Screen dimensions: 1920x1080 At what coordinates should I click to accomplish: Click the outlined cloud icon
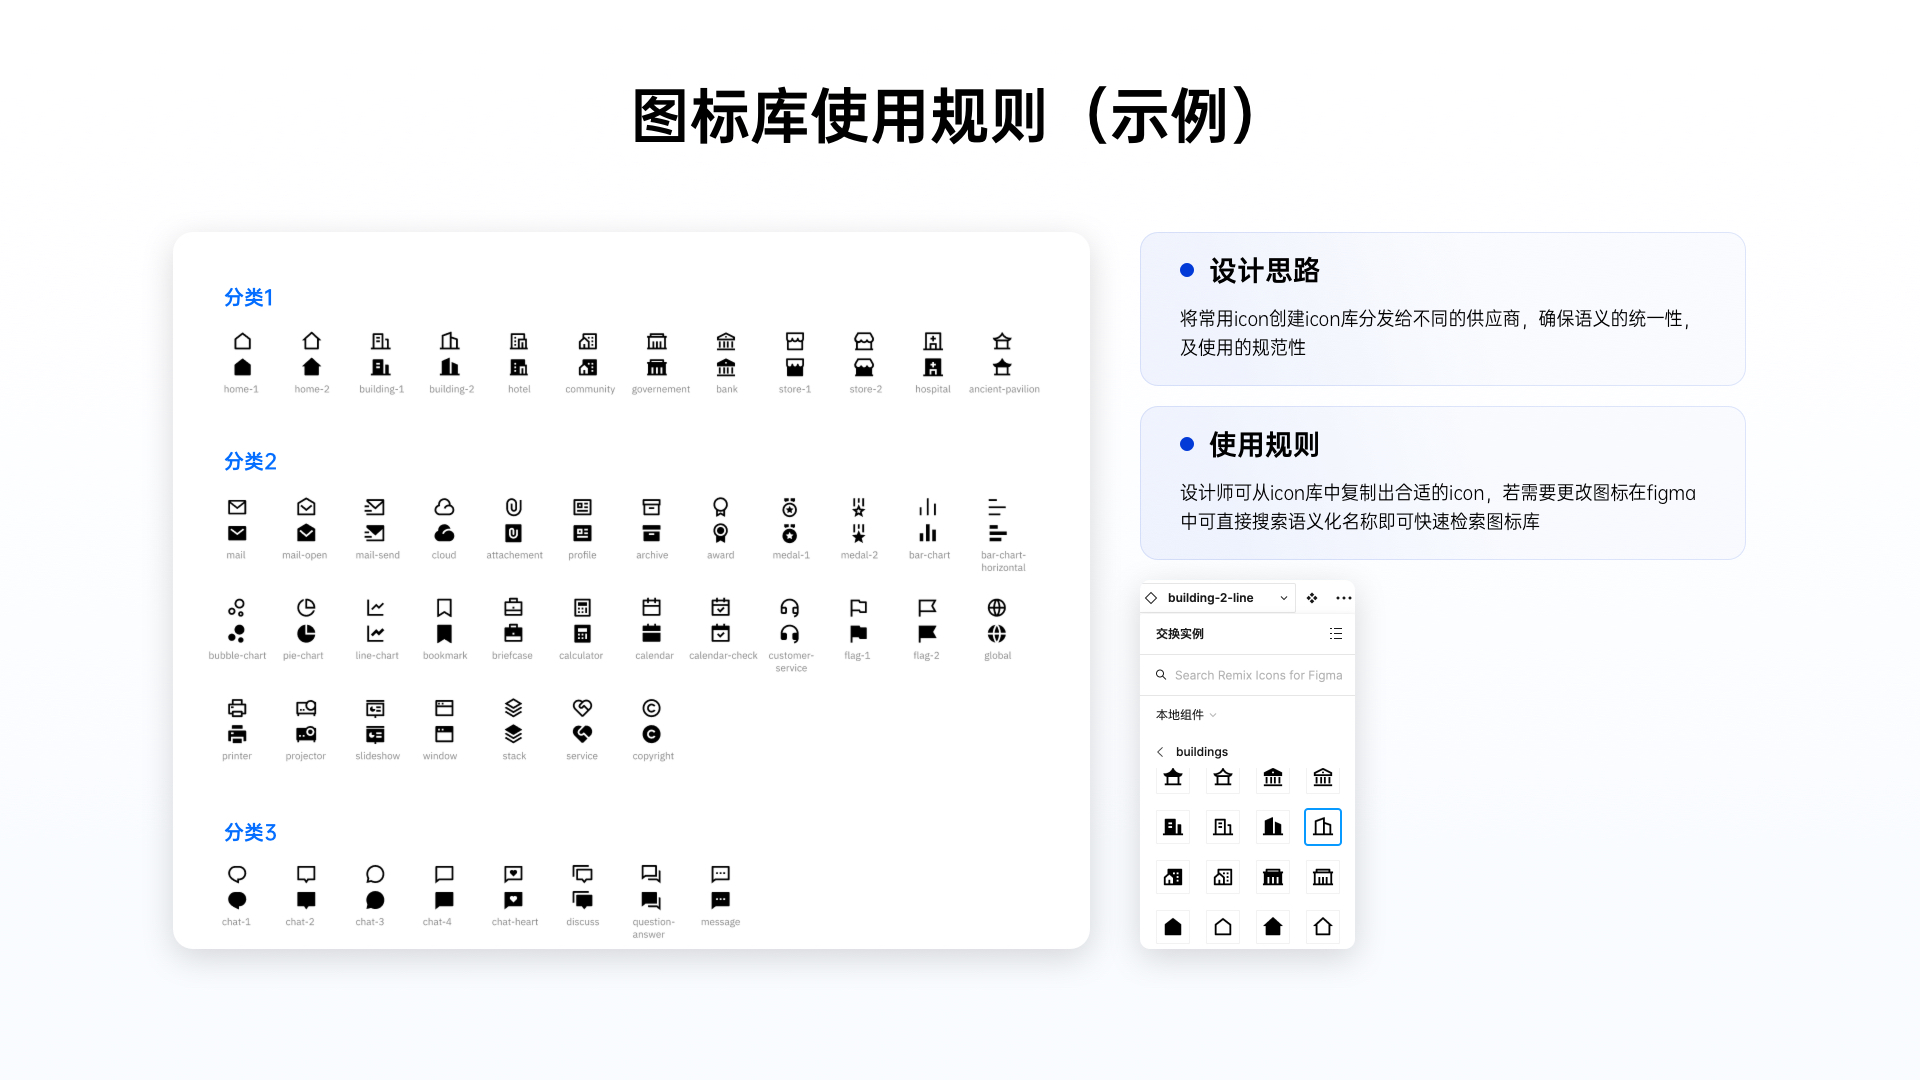click(x=444, y=507)
